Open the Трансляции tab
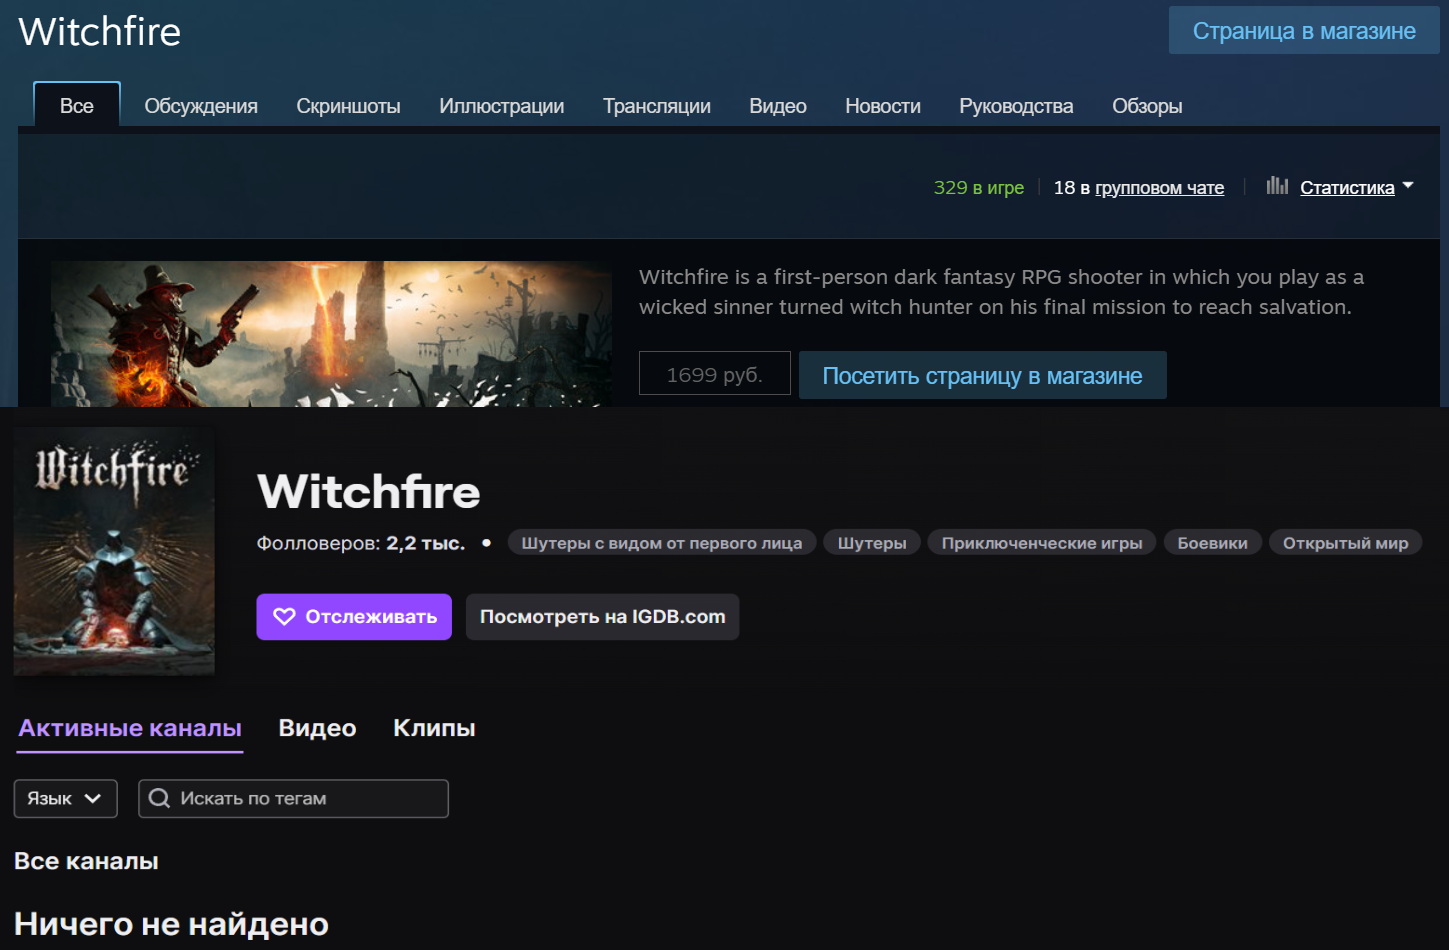This screenshot has width=1449, height=950. (657, 106)
